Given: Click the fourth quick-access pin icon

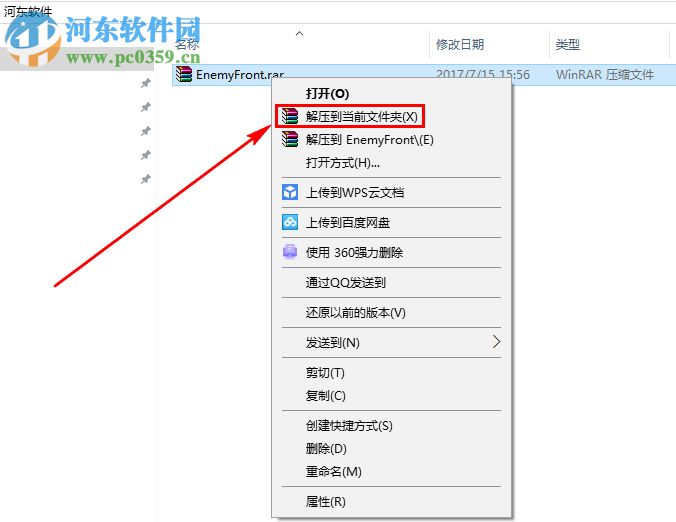Looking at the screenshot, I should point(146,155).
